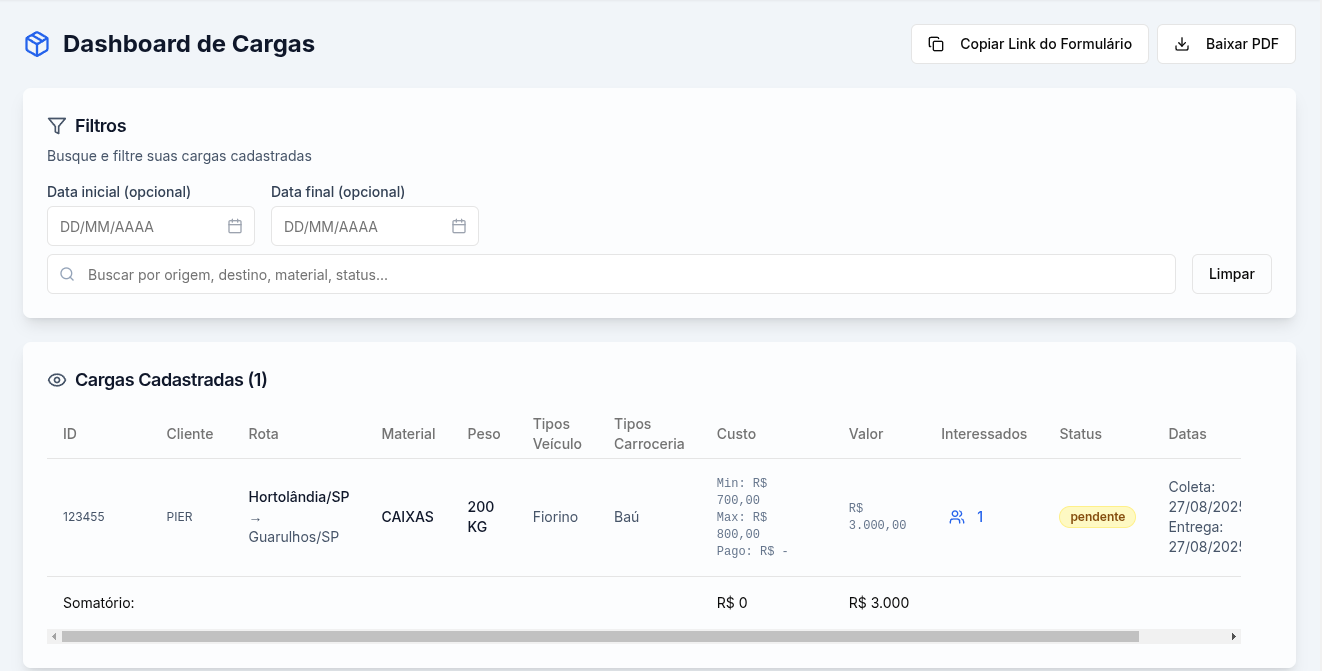Click the copy icon beside Copiar Link
Screen dimensions: 1322x671
click(936, 44)
